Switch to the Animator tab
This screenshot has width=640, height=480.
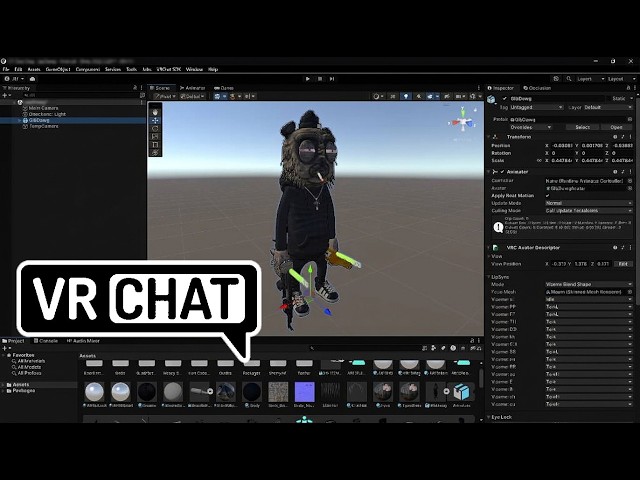tap(193, 88)
